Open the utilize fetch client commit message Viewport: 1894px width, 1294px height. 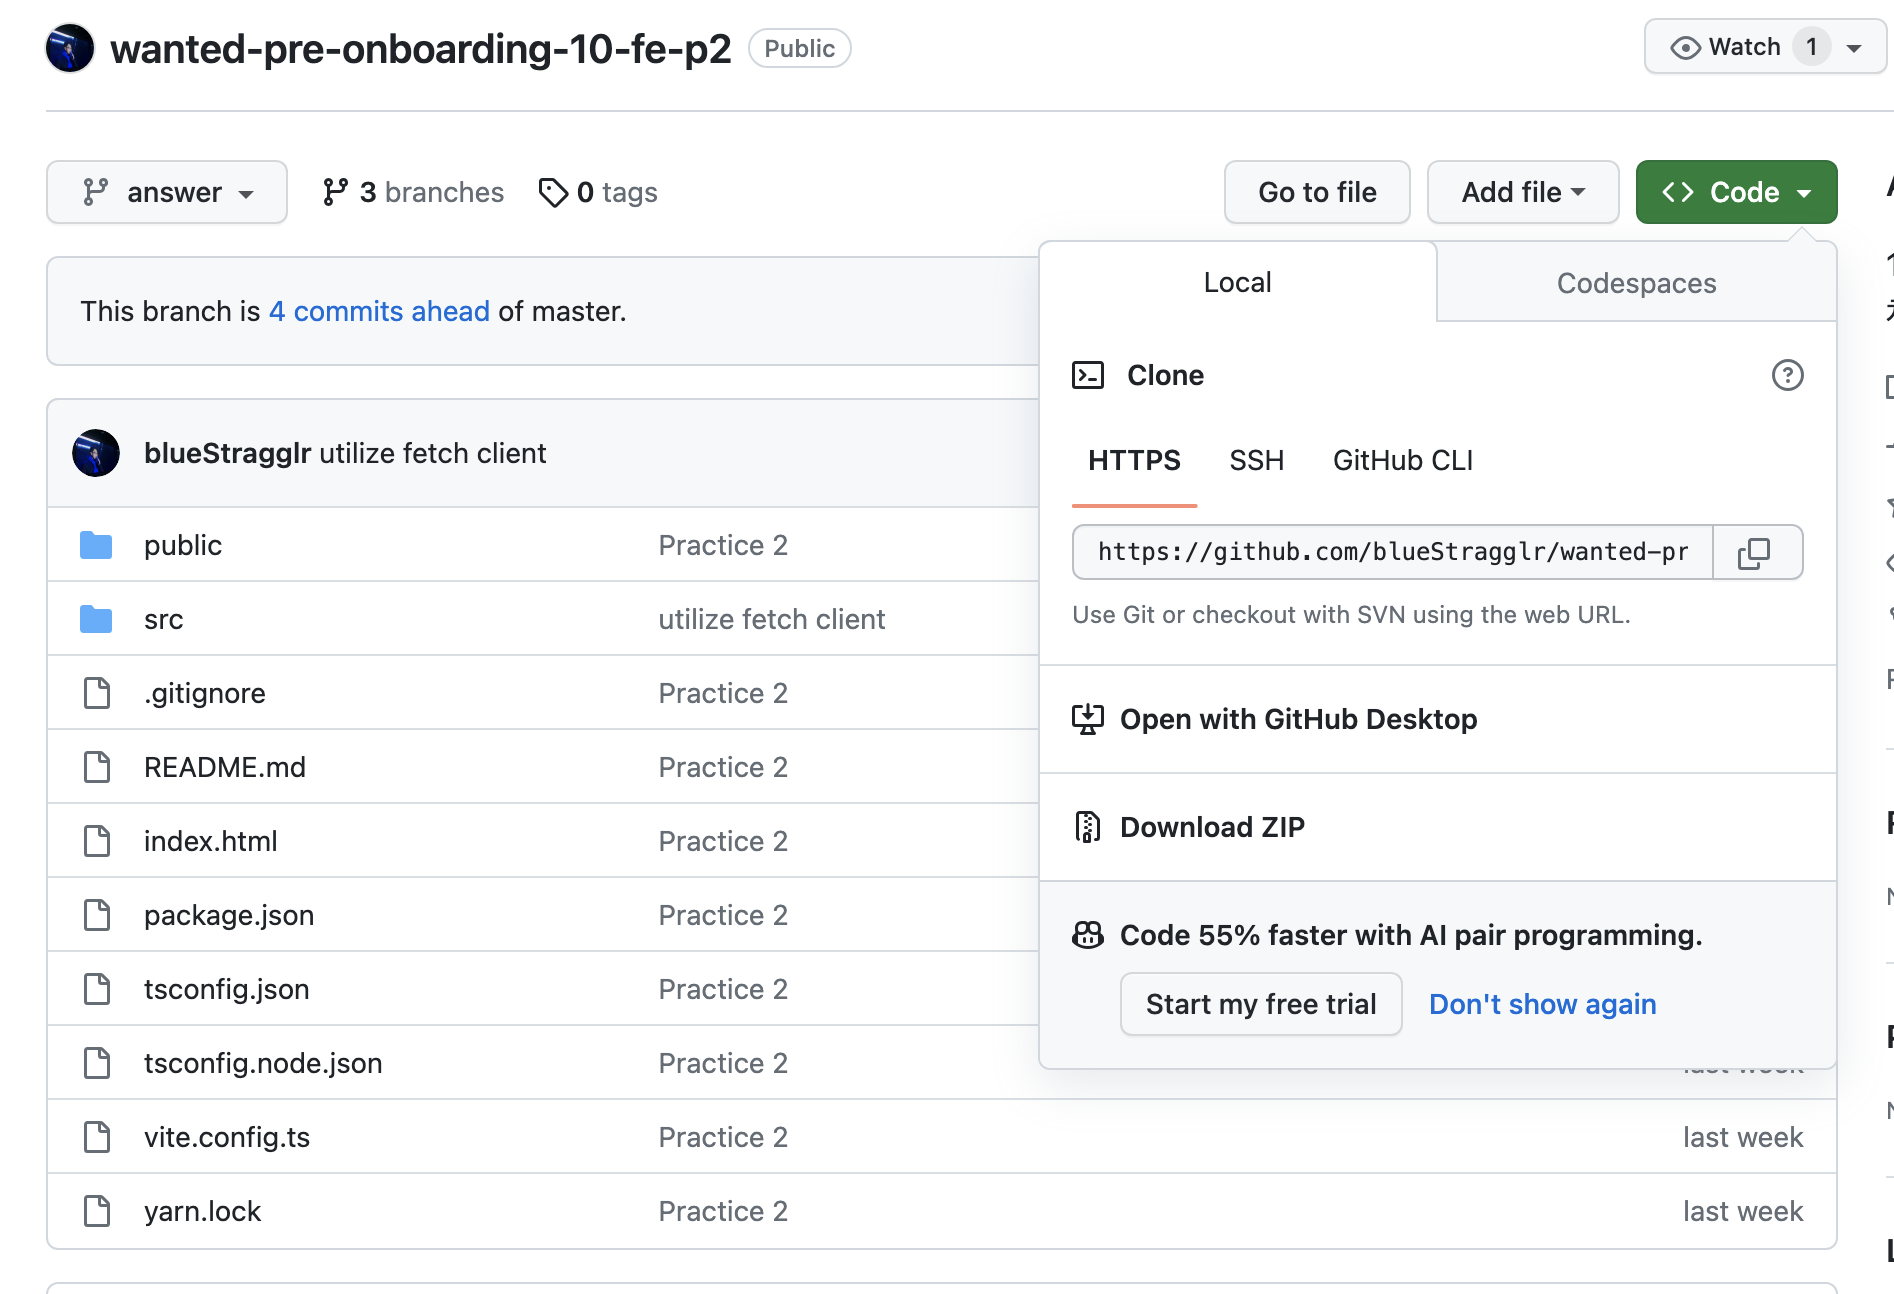pyautogui.click(x=433, y=453)
